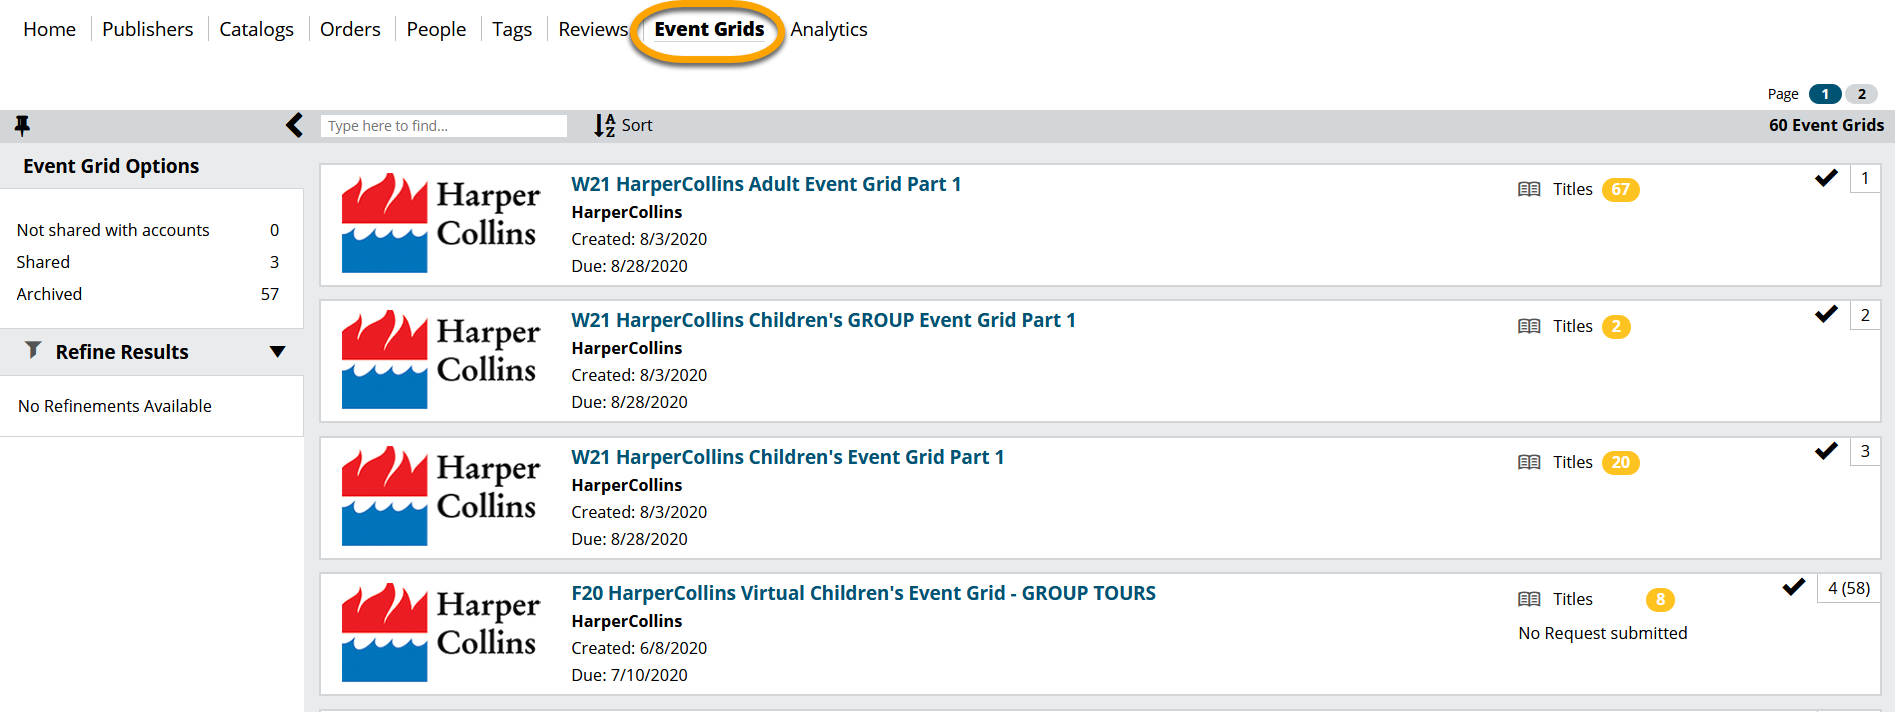The height and width of the screenshot is (712, 1895).
Task: Click the A-Z Sort icon
Action: pyautogui.click(x=605, y=125)
